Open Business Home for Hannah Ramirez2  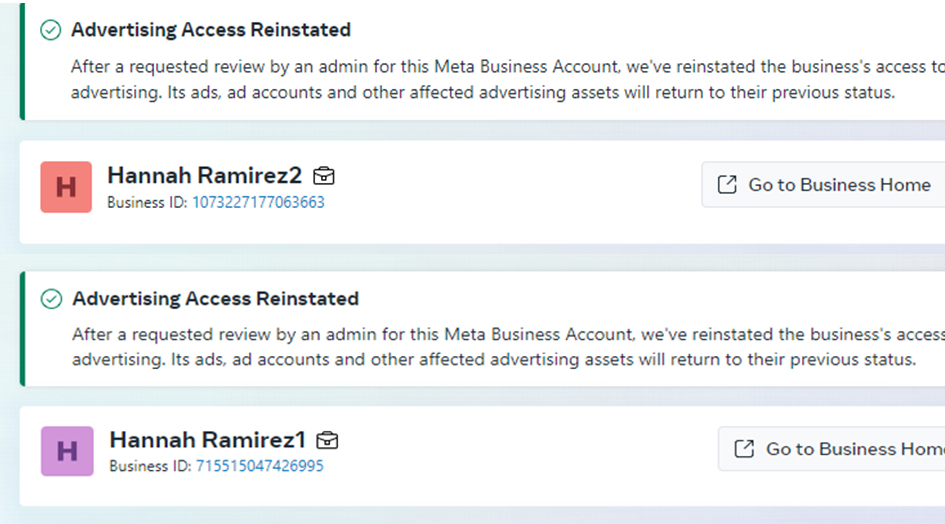[x=823, y=185]
